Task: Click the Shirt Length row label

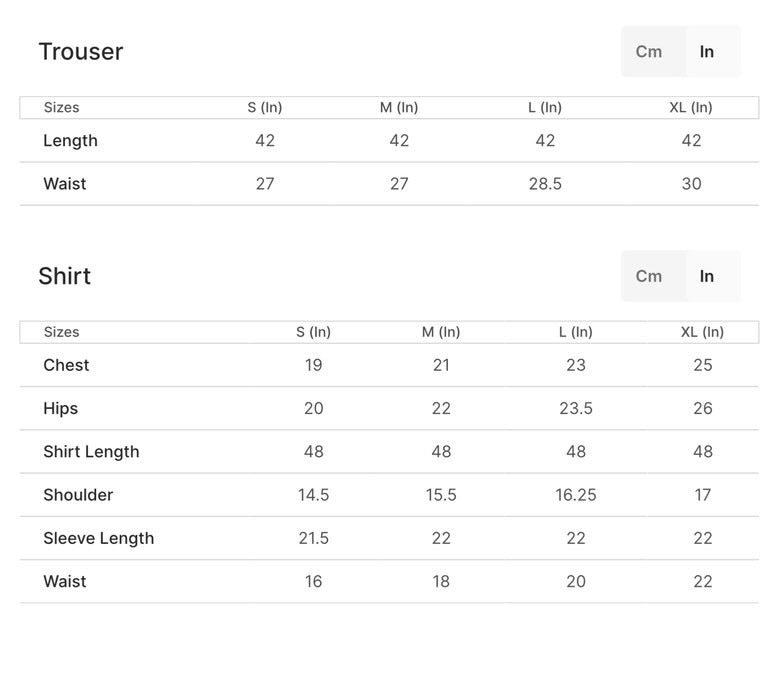Action: click(92, 452)
